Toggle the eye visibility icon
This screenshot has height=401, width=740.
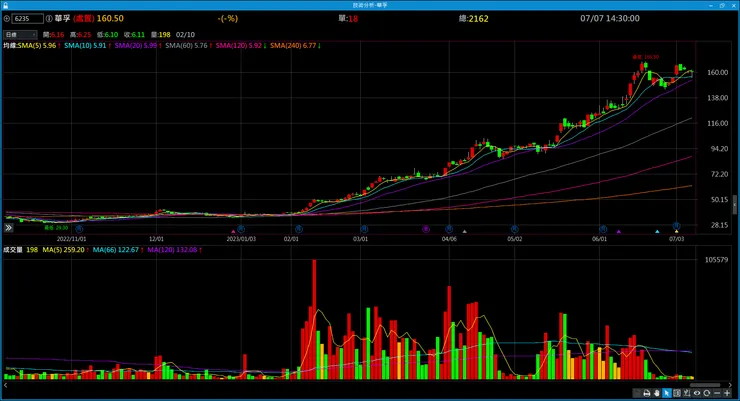pyautogui.click(x=697, y=393)
